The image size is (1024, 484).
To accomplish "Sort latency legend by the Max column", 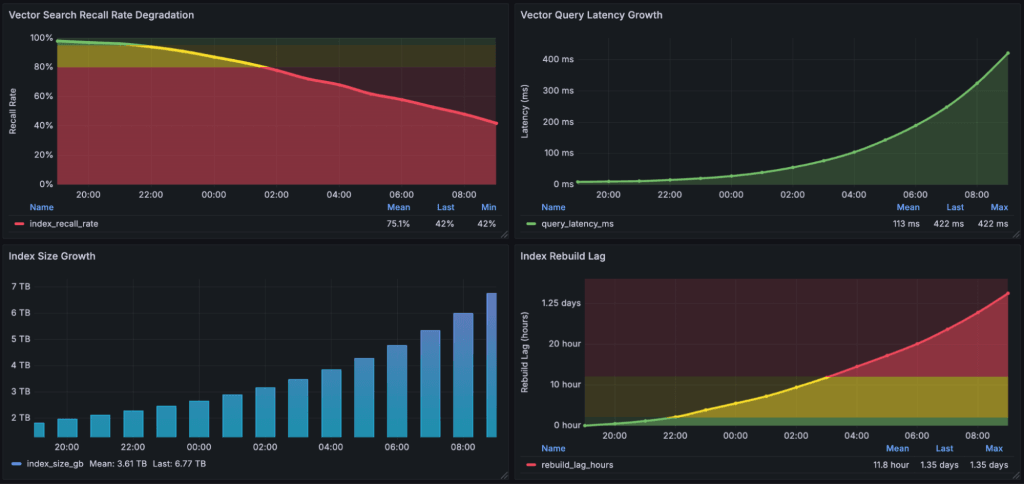I will (x=1000, y=208).
